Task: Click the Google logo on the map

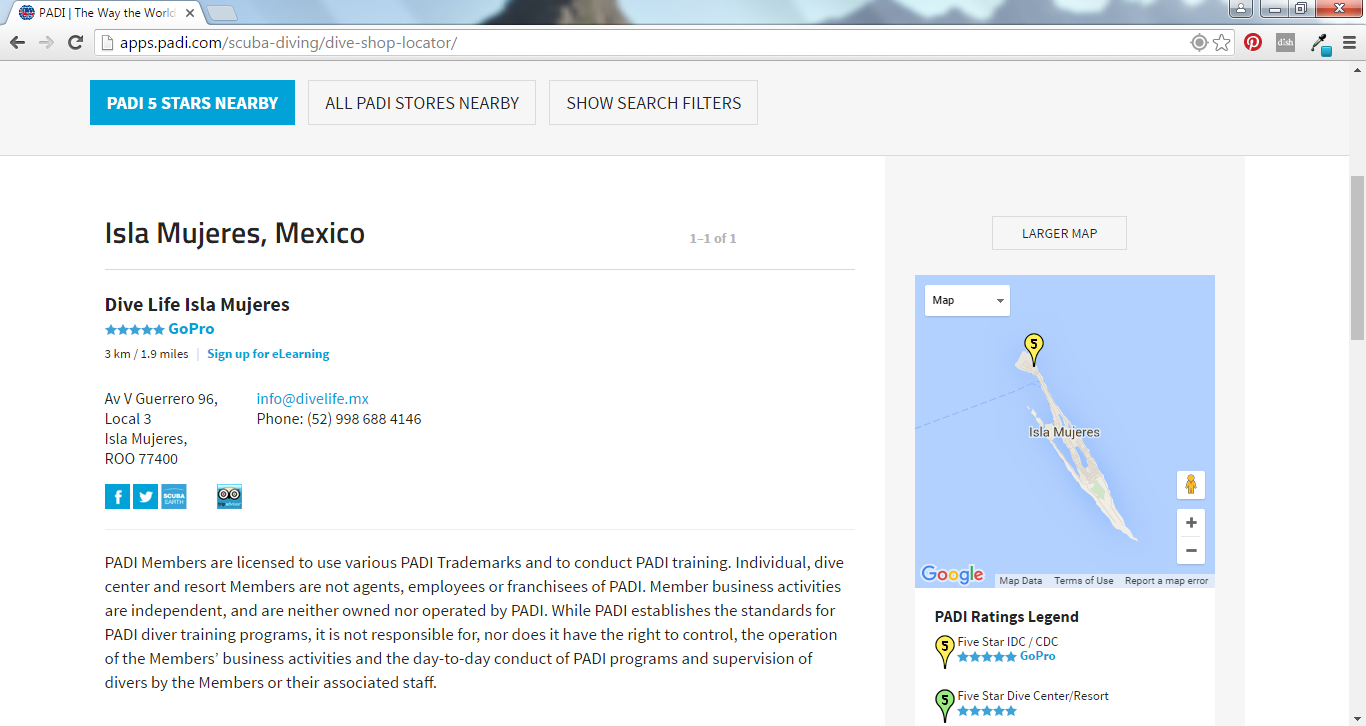Action: click(952, 574)
